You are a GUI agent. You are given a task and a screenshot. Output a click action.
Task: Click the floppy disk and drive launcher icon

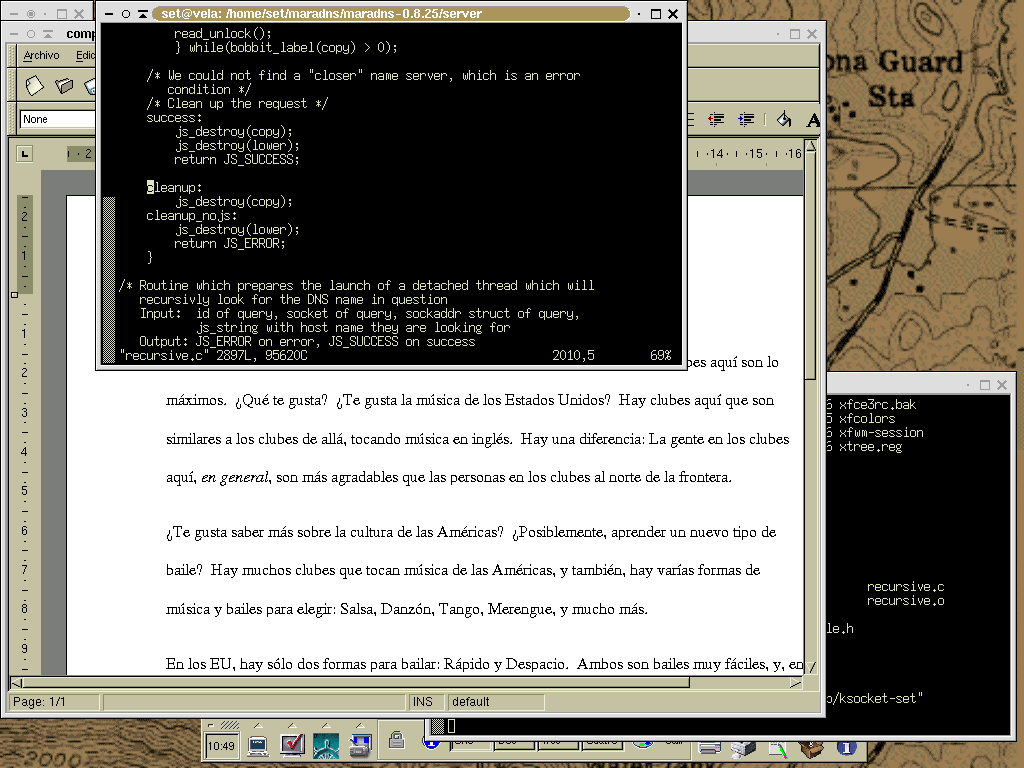[x=360, y=745]
